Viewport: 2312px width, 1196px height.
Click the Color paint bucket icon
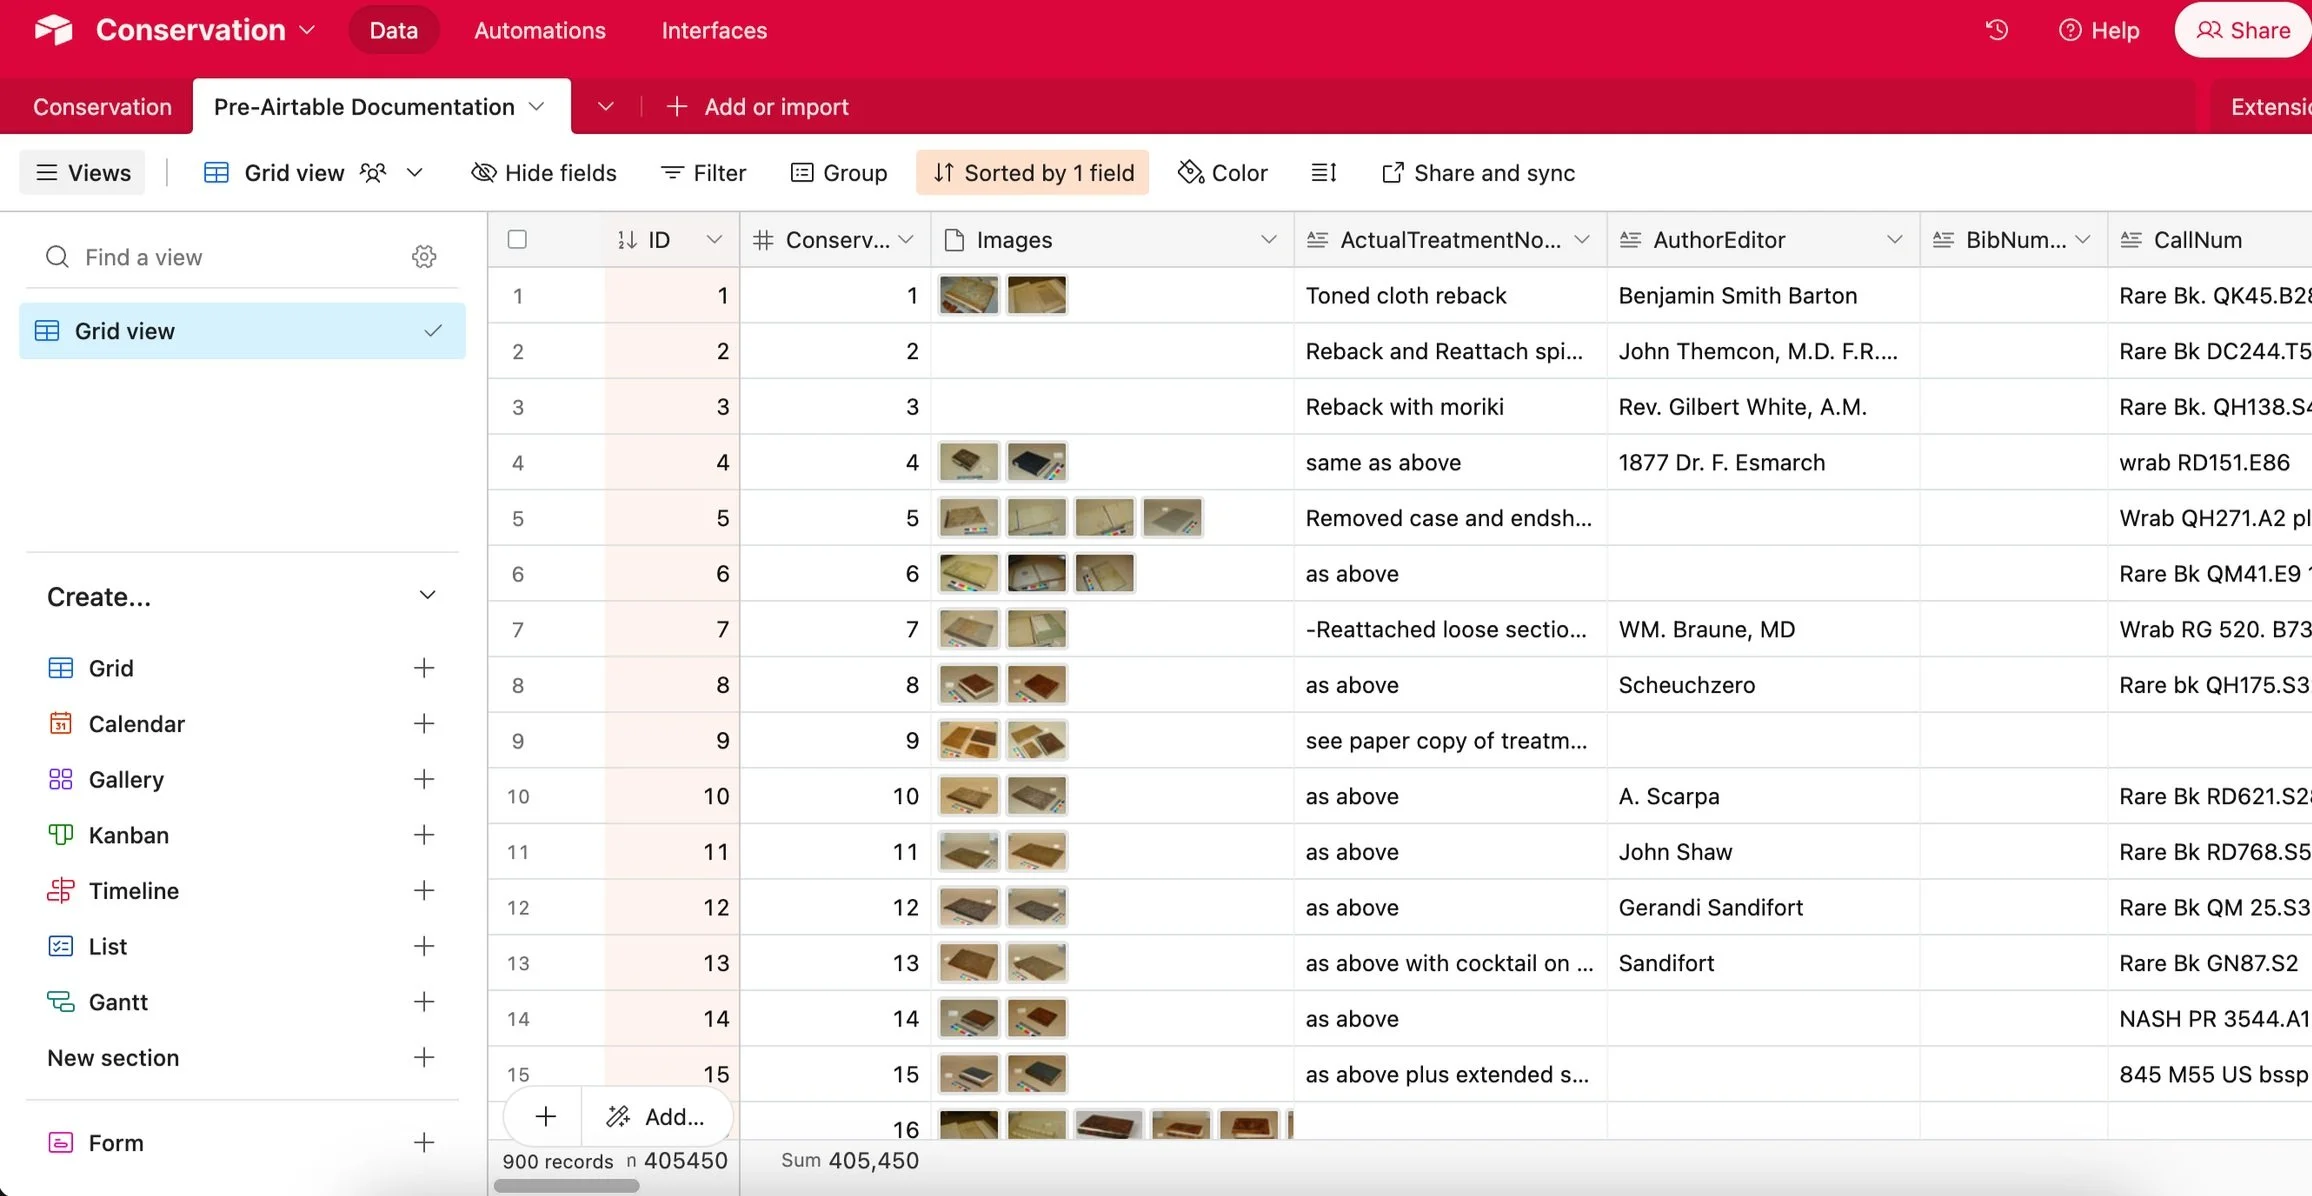(1190, 173)
